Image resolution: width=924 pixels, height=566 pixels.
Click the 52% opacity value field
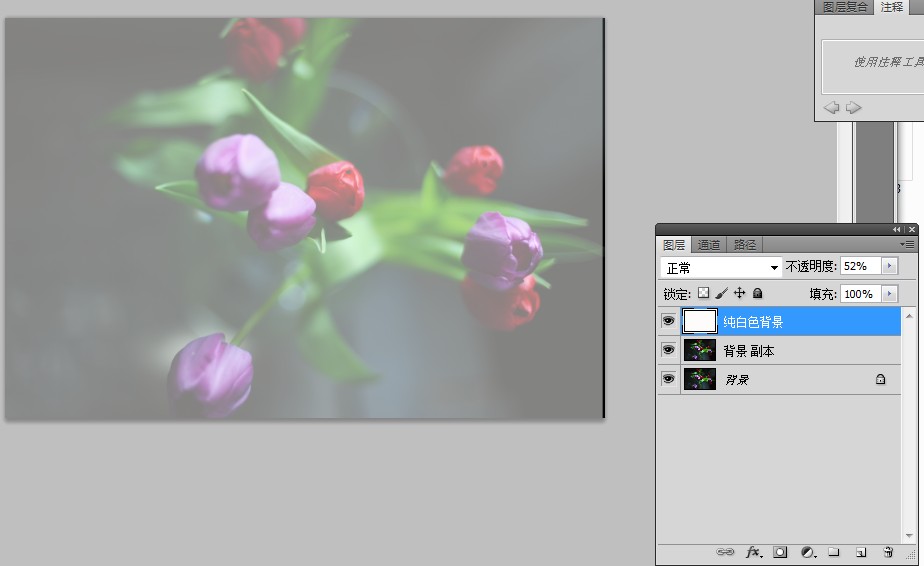[859, 266]
